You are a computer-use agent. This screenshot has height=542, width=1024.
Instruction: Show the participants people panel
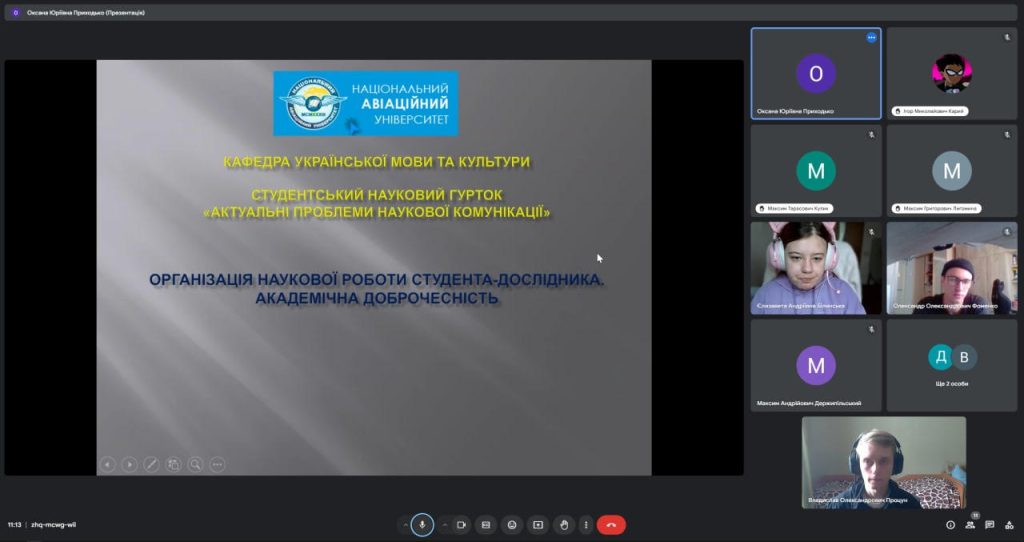point(970,524)
